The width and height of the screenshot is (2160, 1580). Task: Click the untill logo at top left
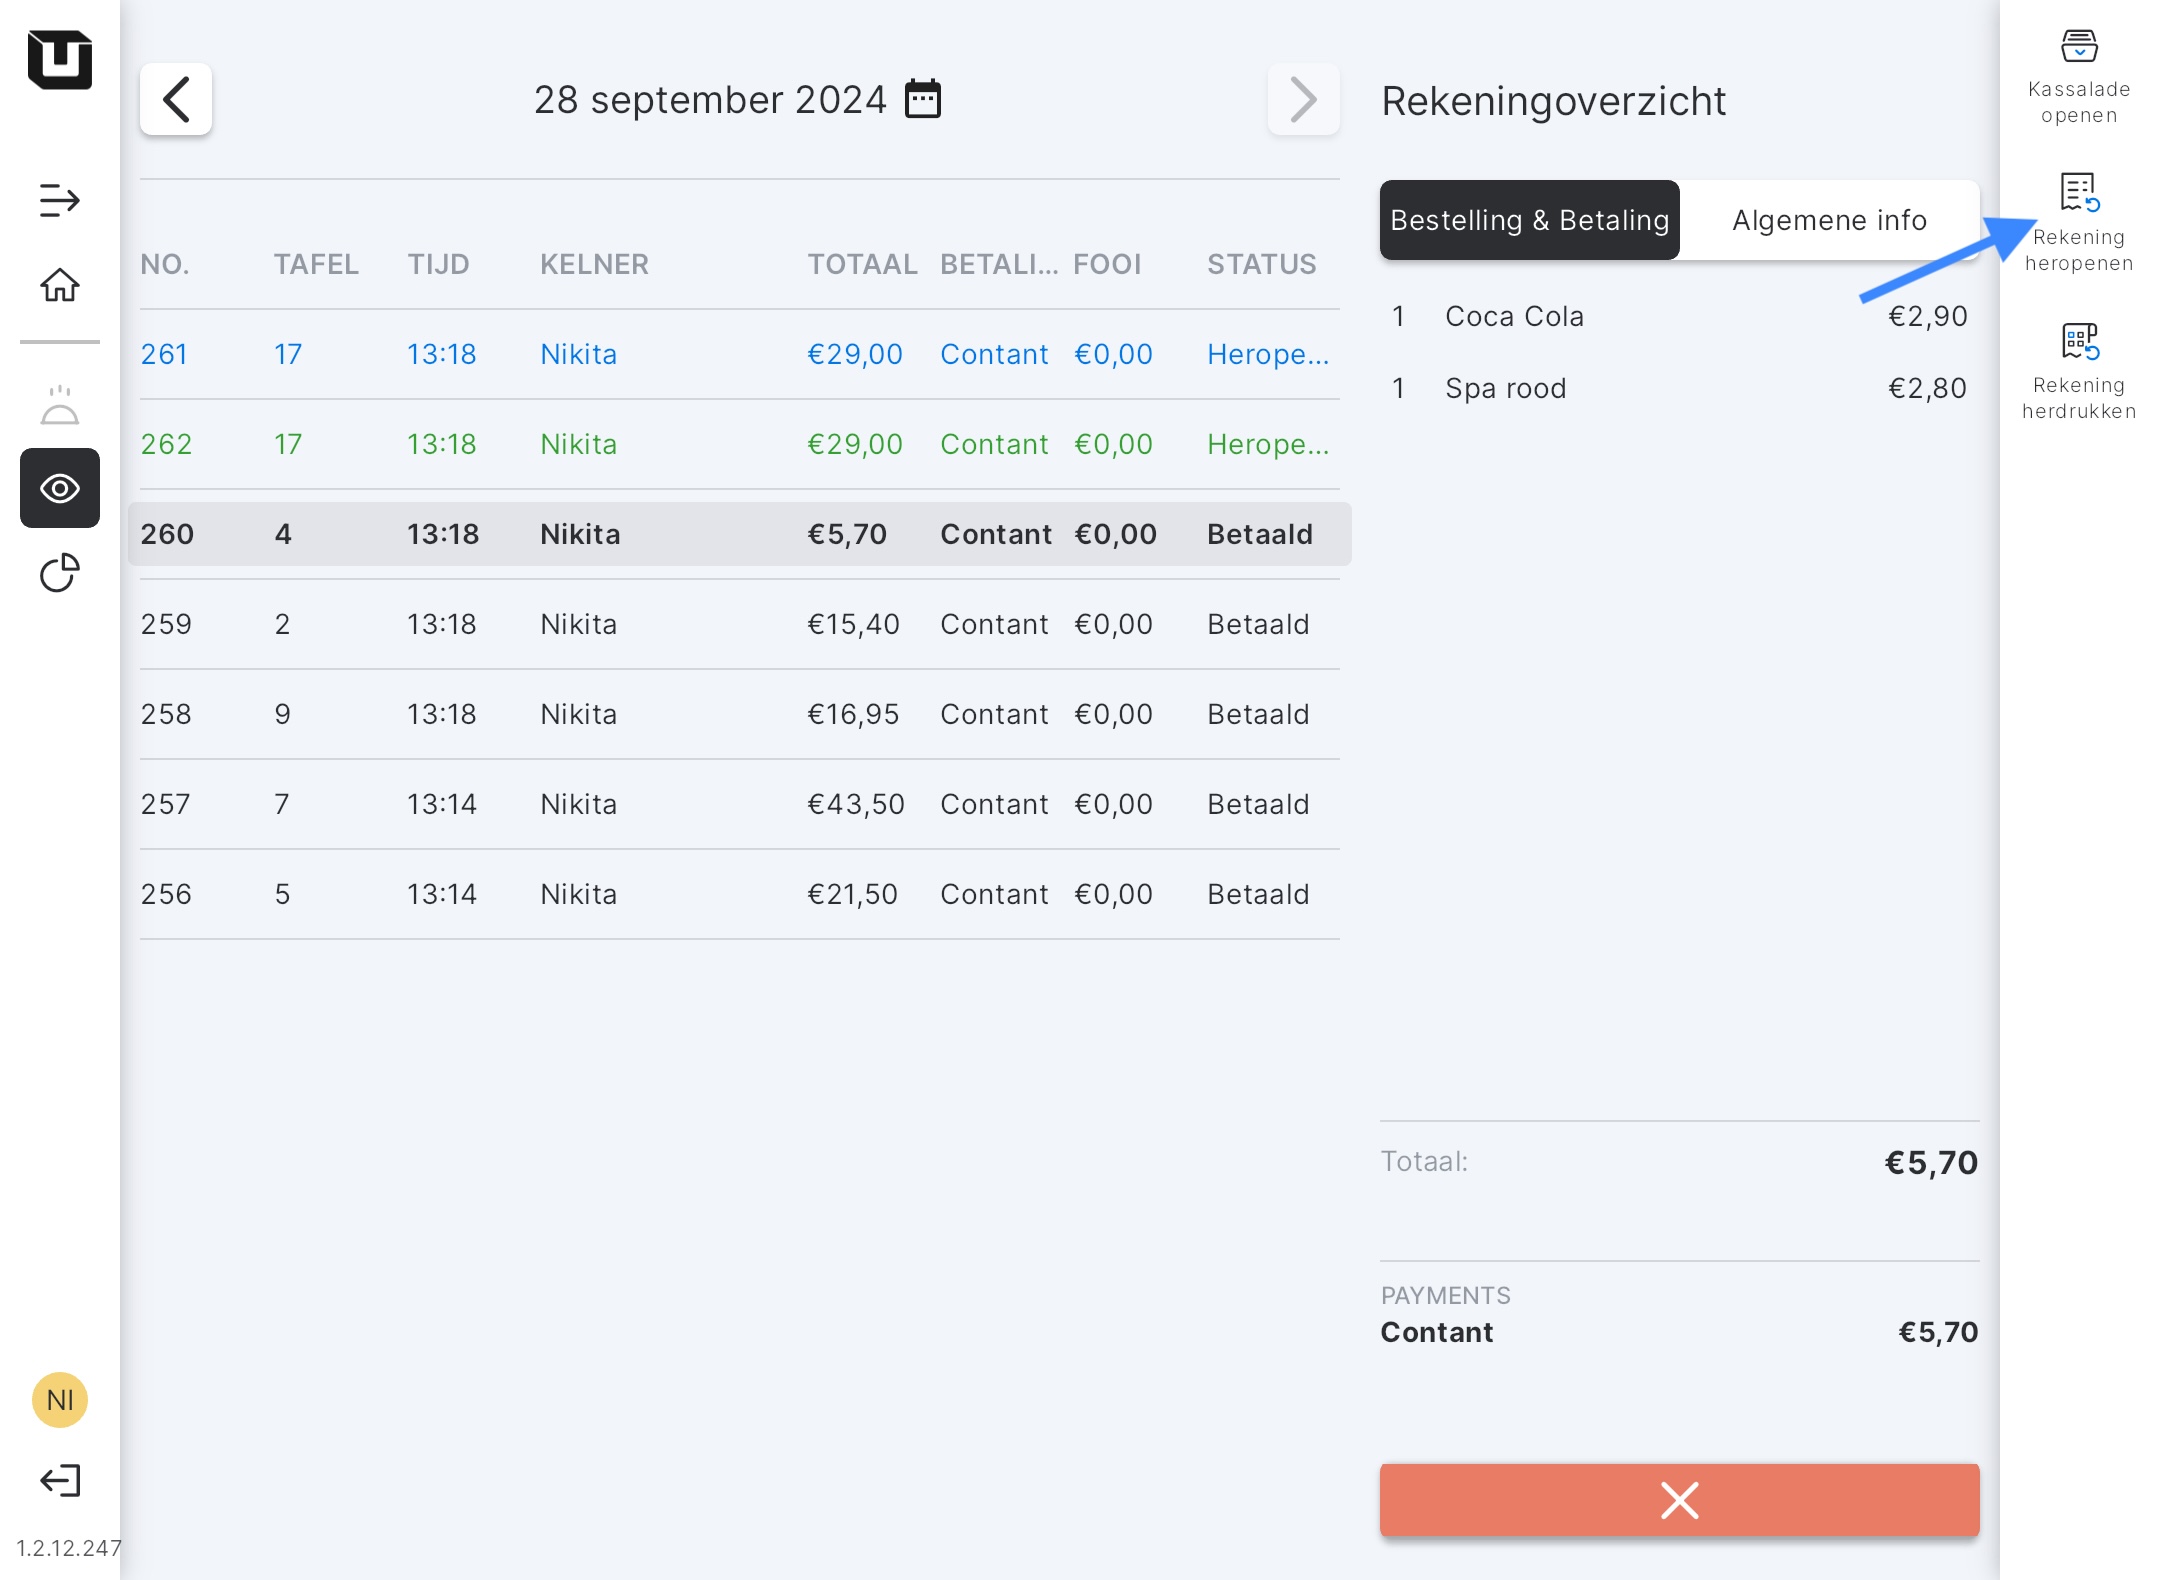(60, 59)
